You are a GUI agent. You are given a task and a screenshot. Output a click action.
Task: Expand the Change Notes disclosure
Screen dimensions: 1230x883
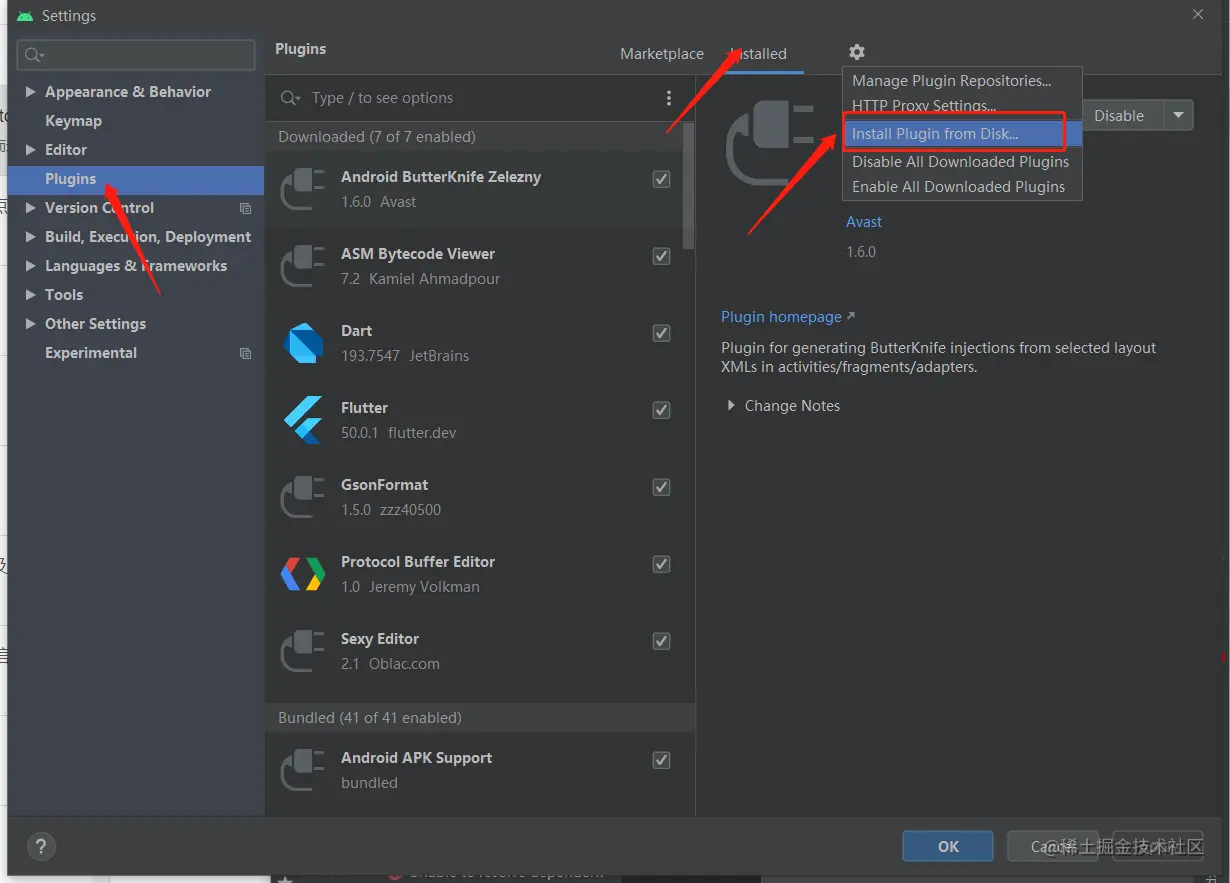tap(731, 406)
